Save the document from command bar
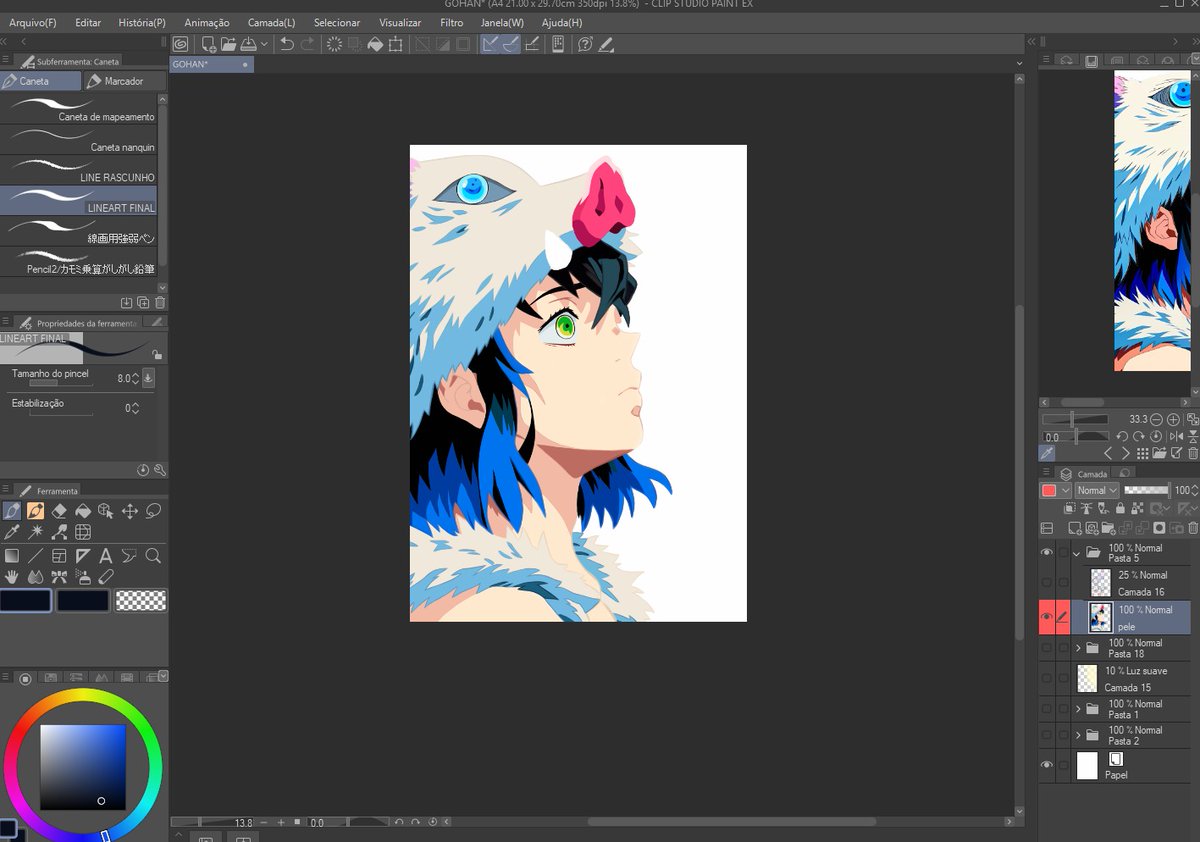 [x=247, y=44]
